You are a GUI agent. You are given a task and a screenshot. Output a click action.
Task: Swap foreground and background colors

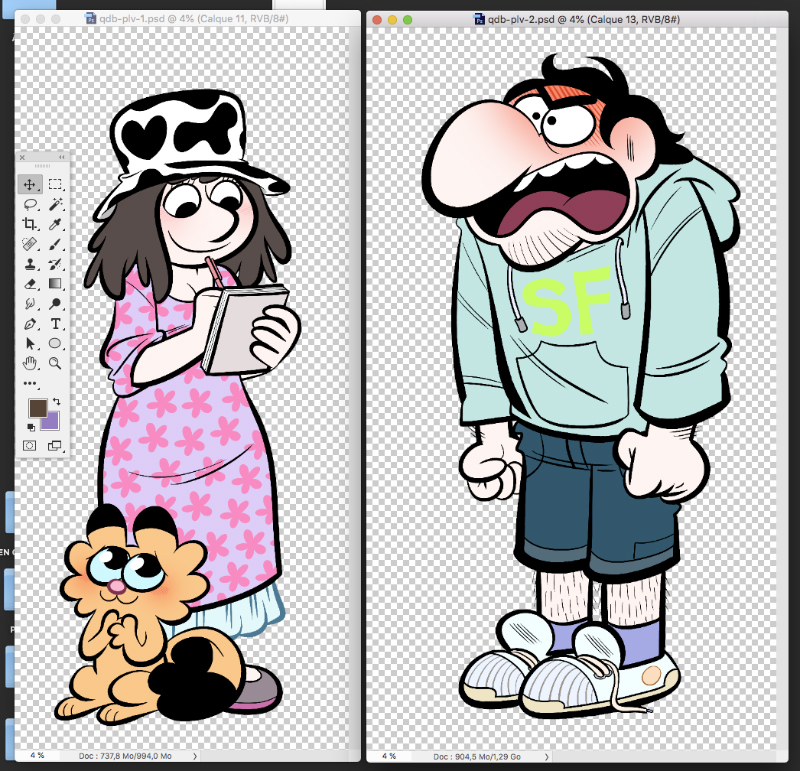(57, 401)
